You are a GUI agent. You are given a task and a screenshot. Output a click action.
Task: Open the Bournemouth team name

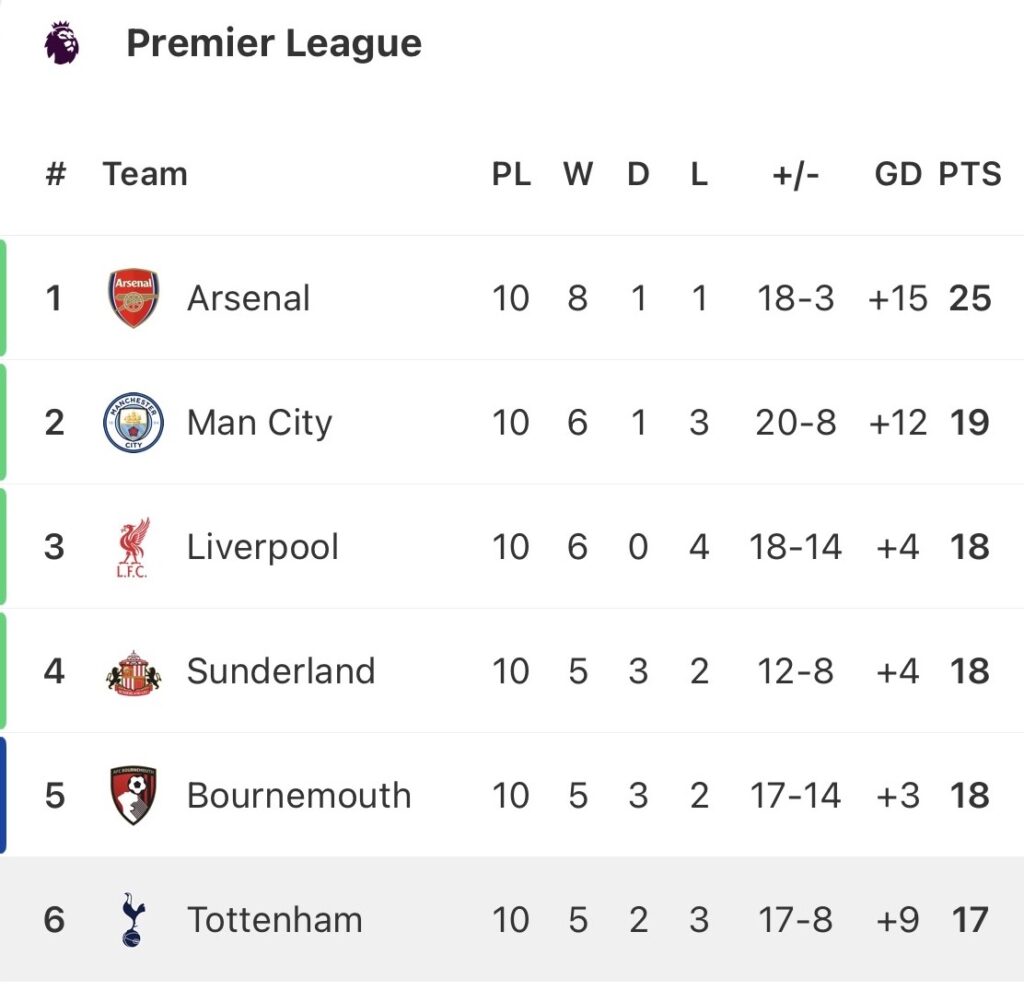299,795
